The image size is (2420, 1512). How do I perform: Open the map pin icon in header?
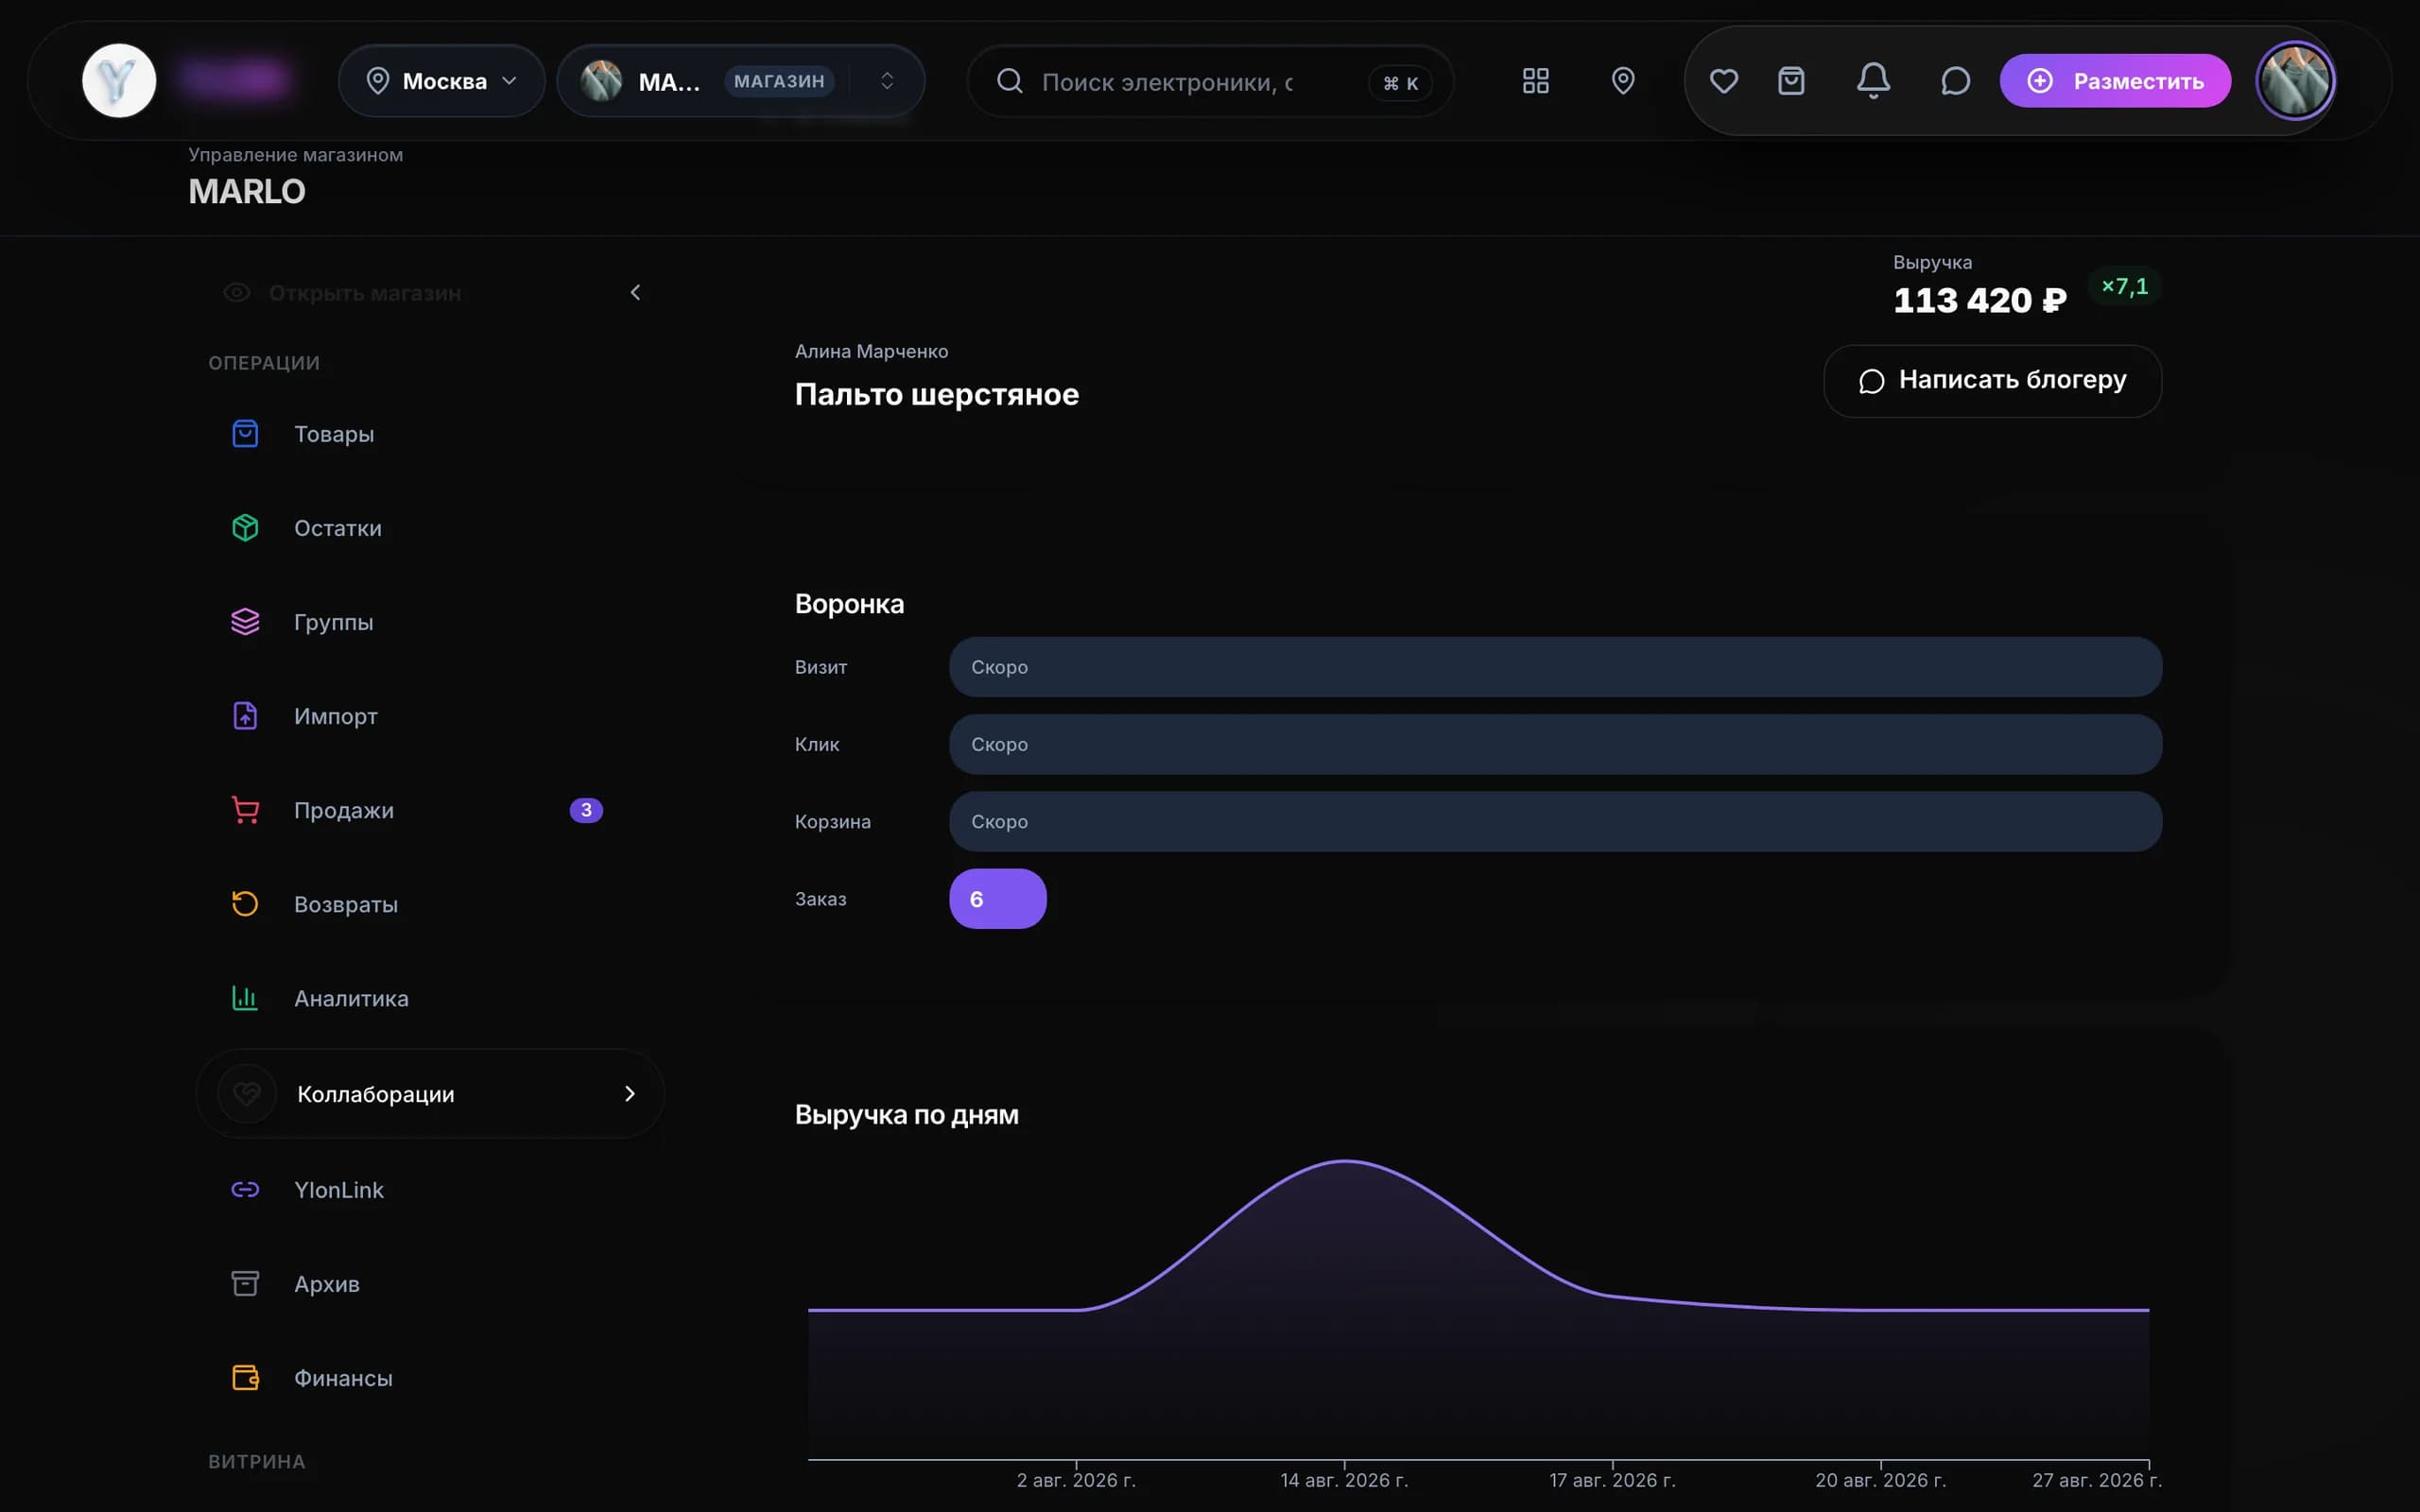coord(1623,81)
